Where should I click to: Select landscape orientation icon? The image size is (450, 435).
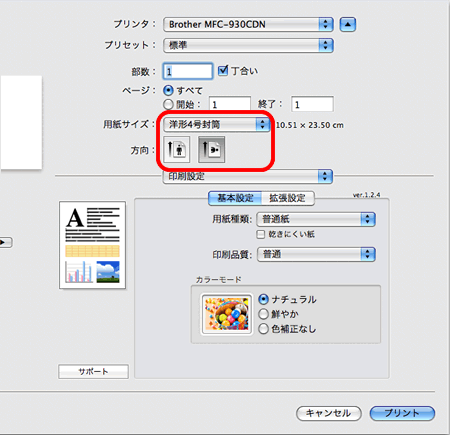[211, 149]
